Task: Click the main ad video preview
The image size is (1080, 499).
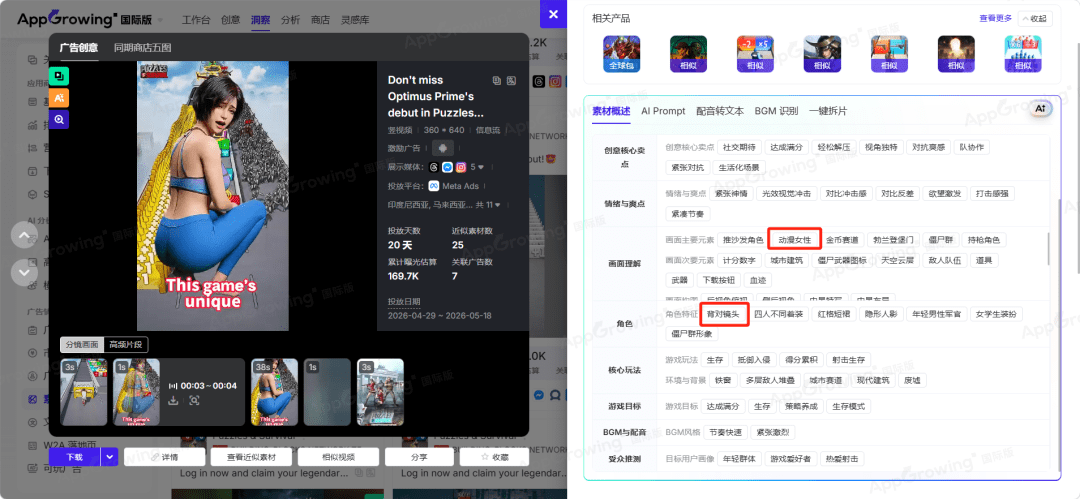Action: pyautogui.click(x=213, y=196)
